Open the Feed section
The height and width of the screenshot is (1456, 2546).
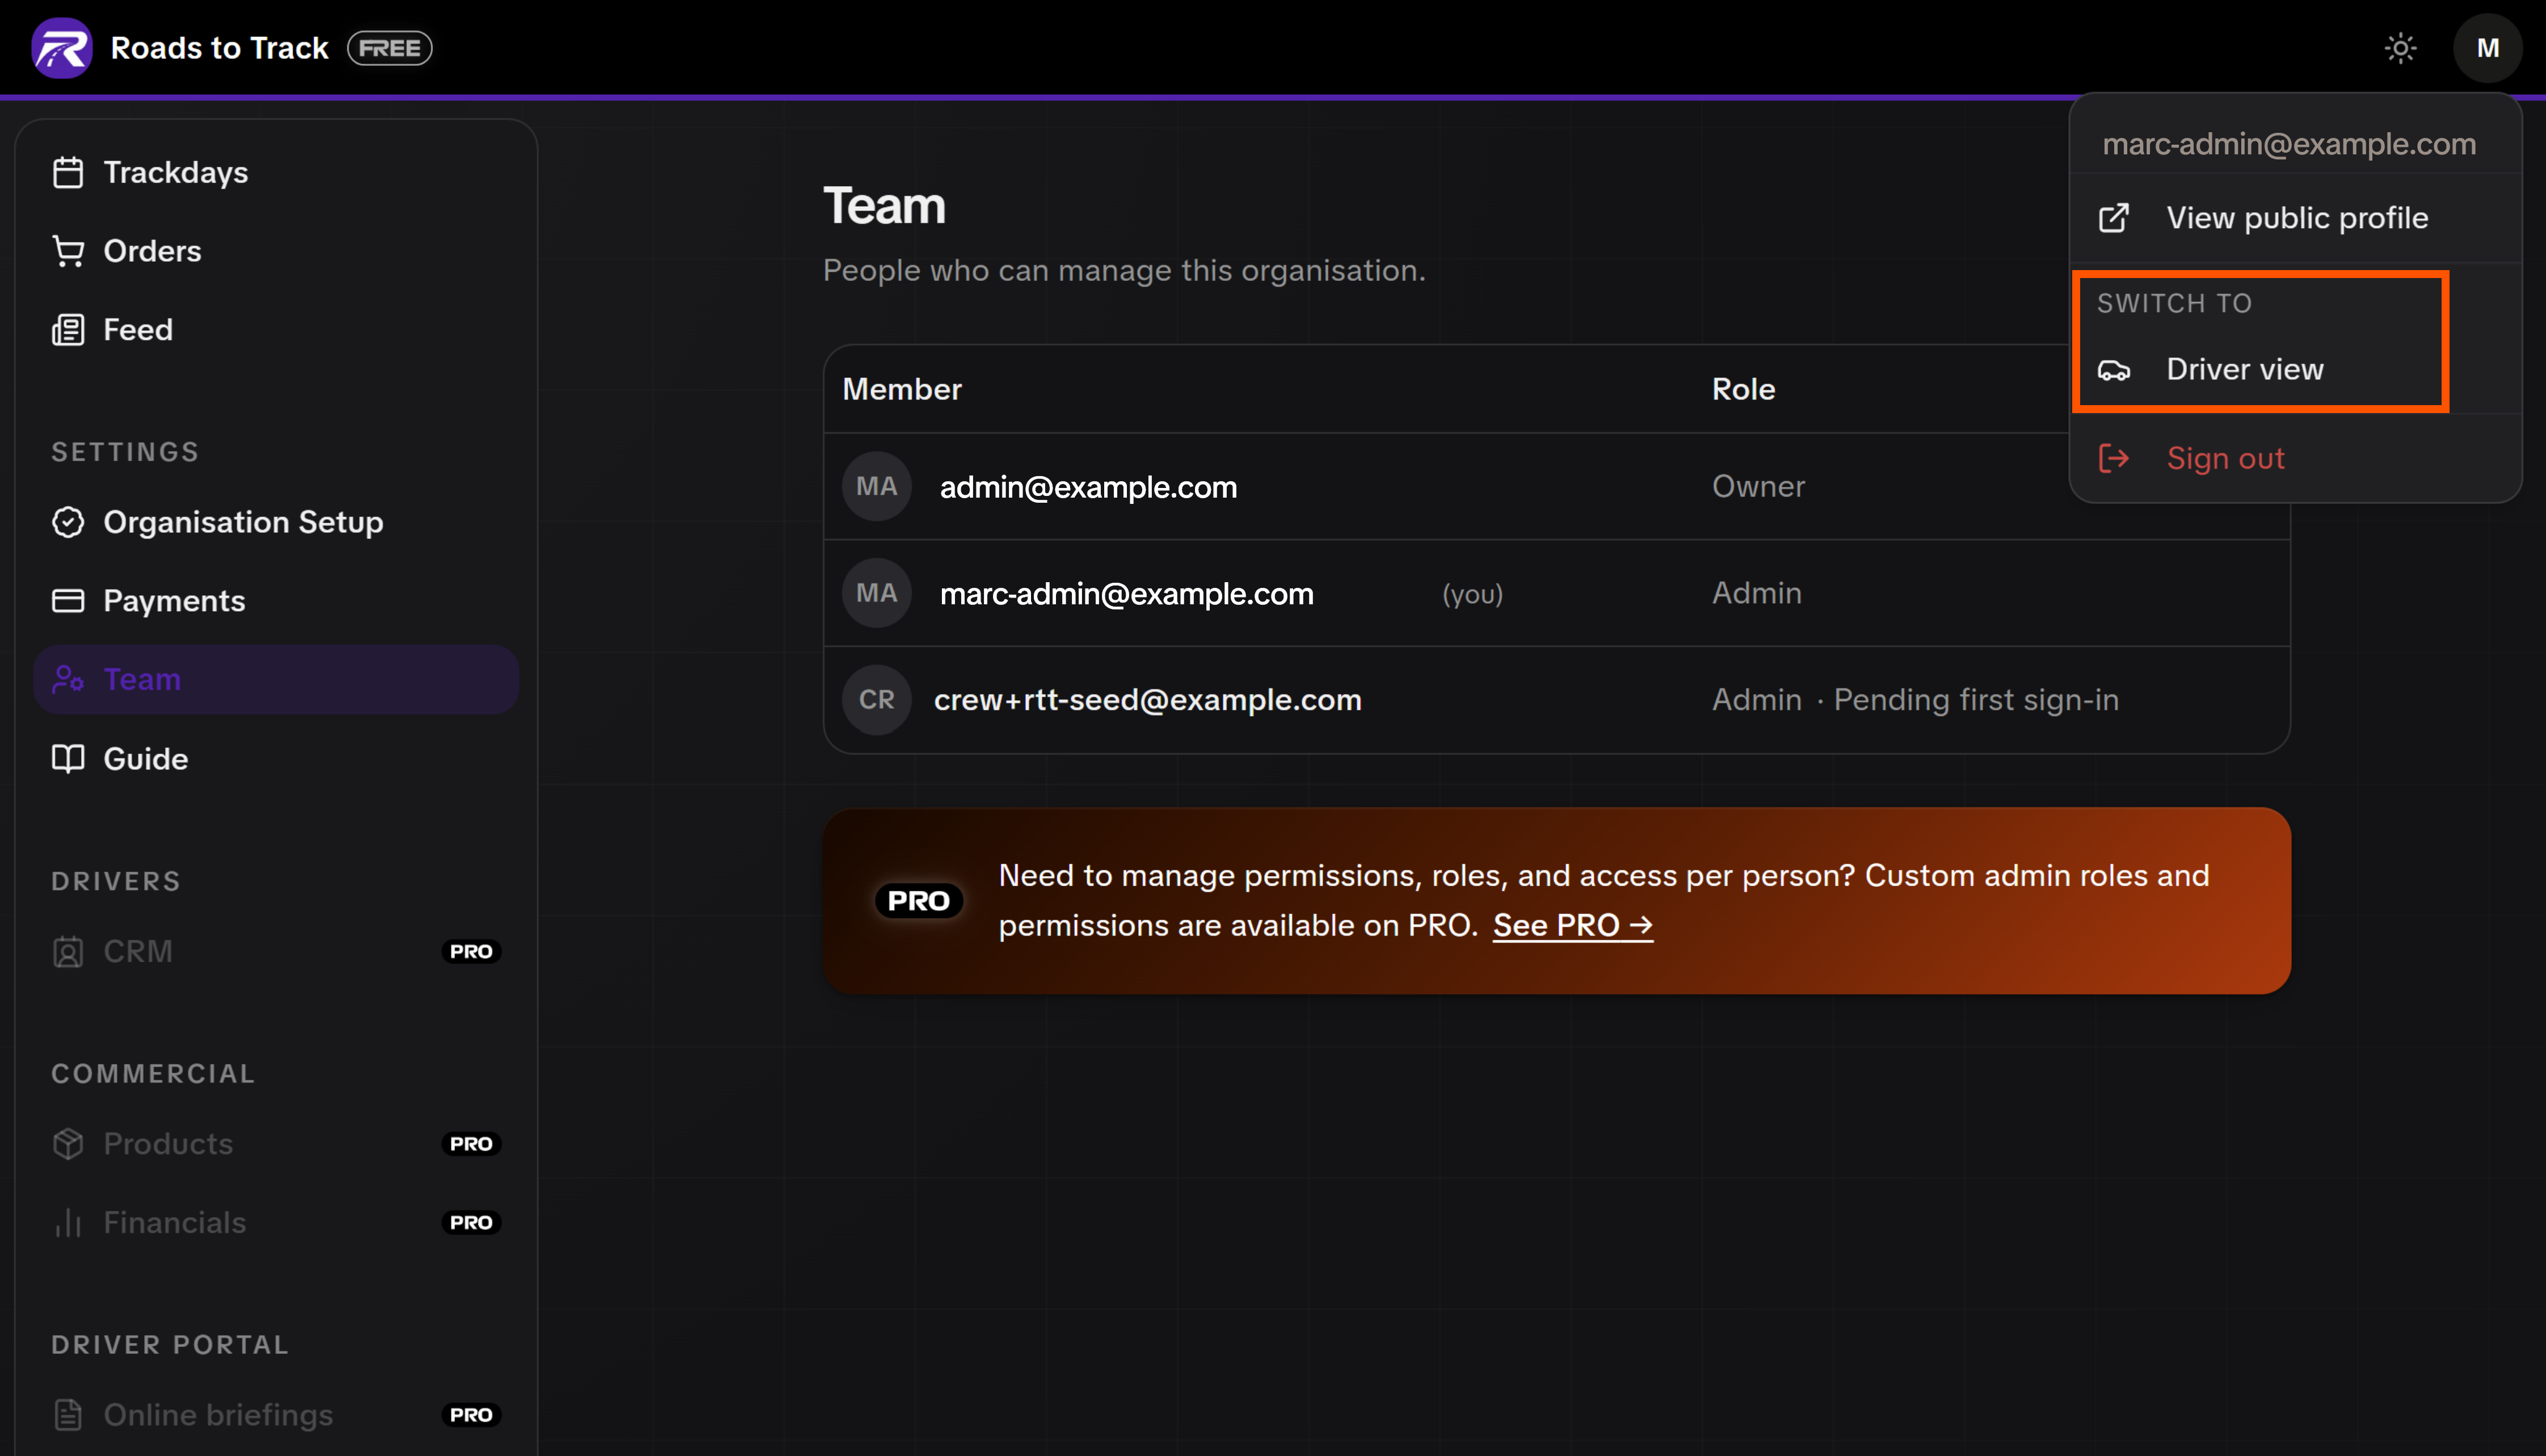pyautogui.click(x=275, y=330)
